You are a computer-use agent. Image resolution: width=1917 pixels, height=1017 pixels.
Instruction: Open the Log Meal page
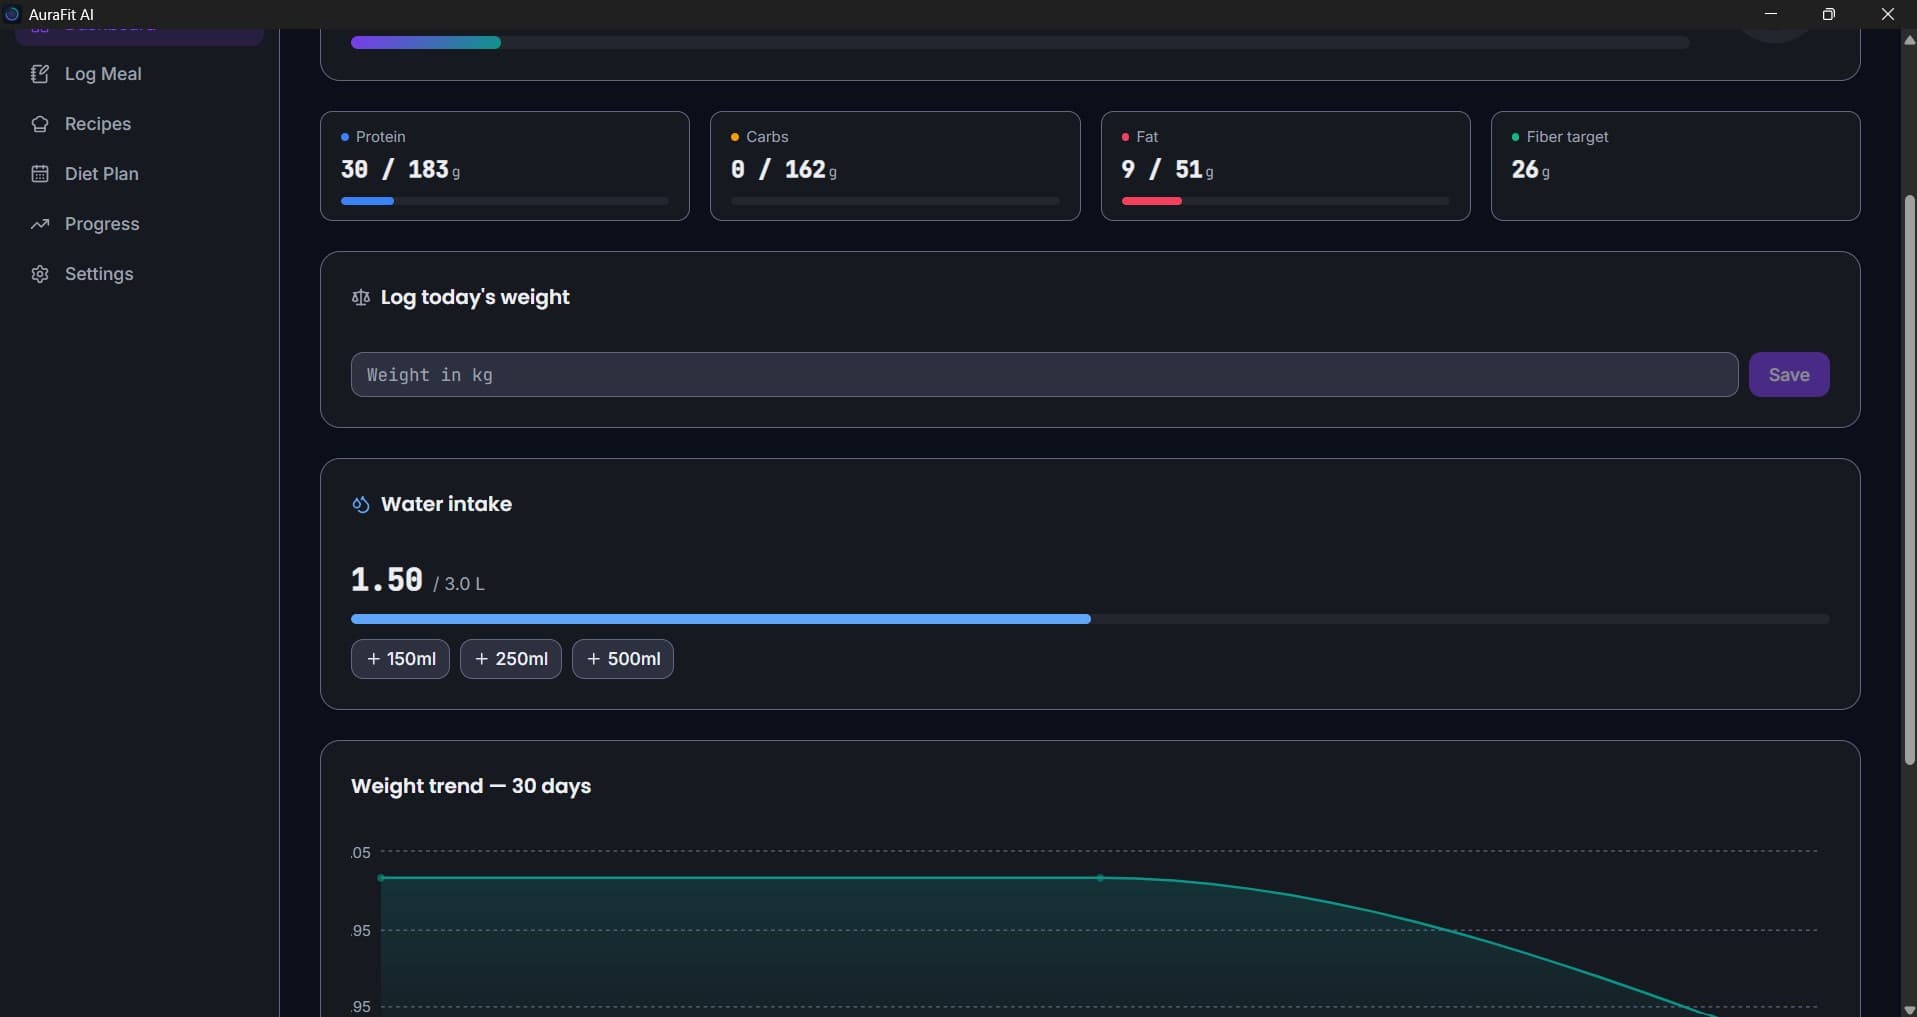(x=139, y=74)
